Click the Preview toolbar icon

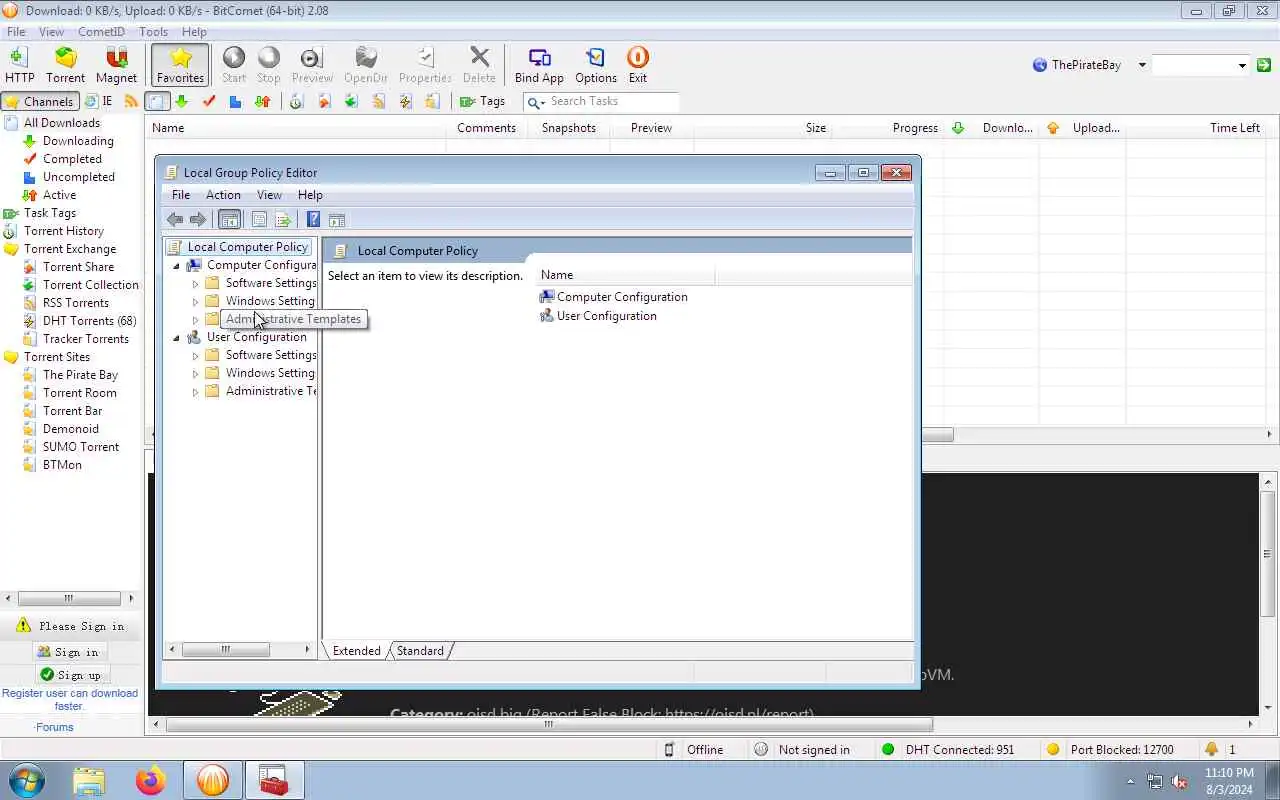[312, 65]
